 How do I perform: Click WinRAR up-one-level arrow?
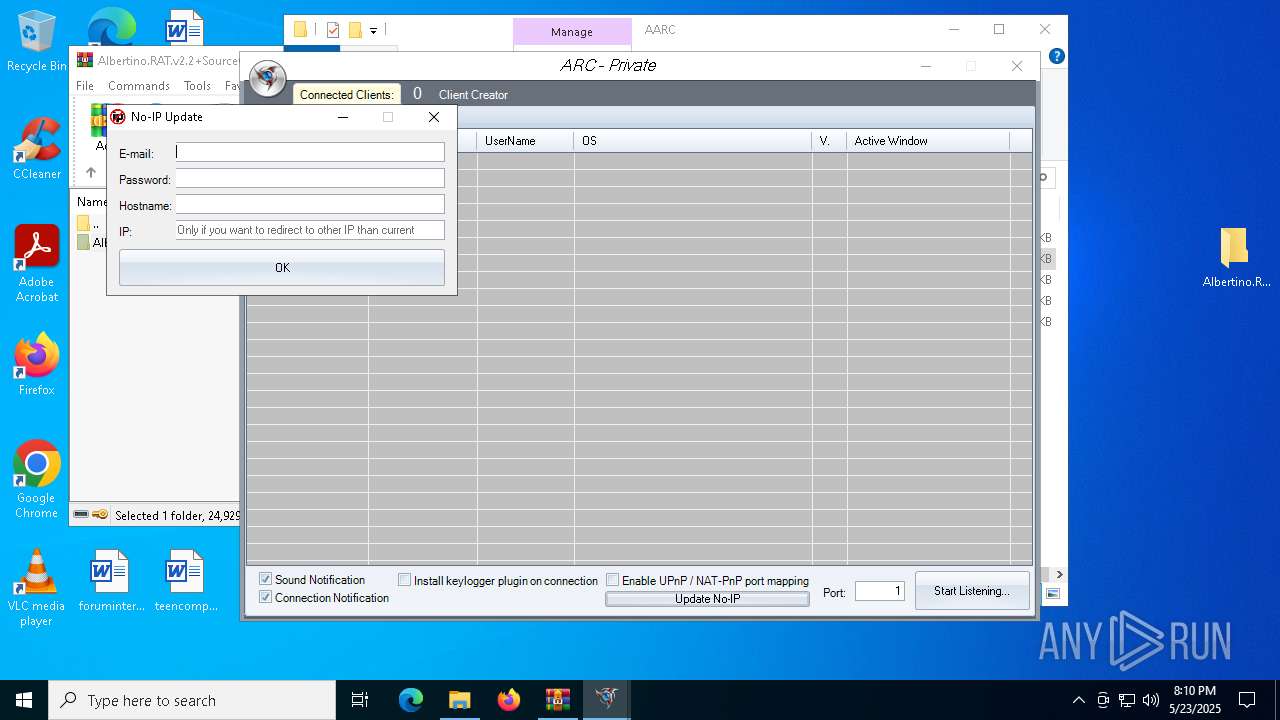[x=91, y=172]
